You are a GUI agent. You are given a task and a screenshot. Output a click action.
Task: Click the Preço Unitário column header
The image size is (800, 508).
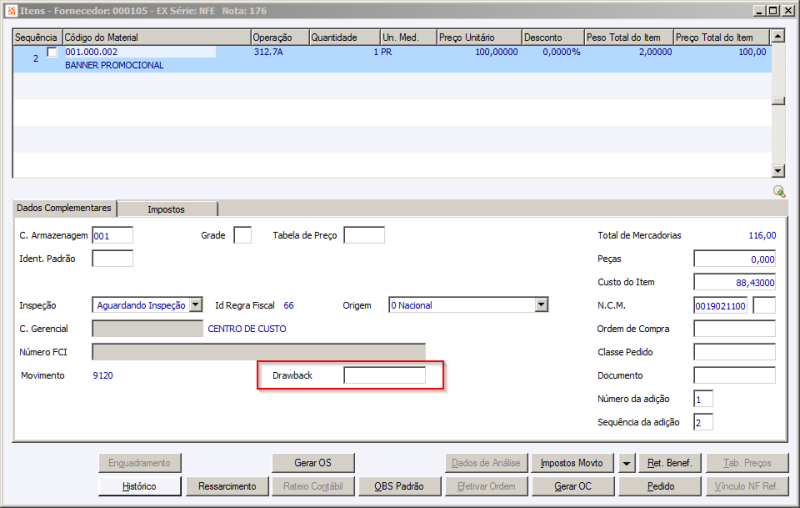[479, 37]
